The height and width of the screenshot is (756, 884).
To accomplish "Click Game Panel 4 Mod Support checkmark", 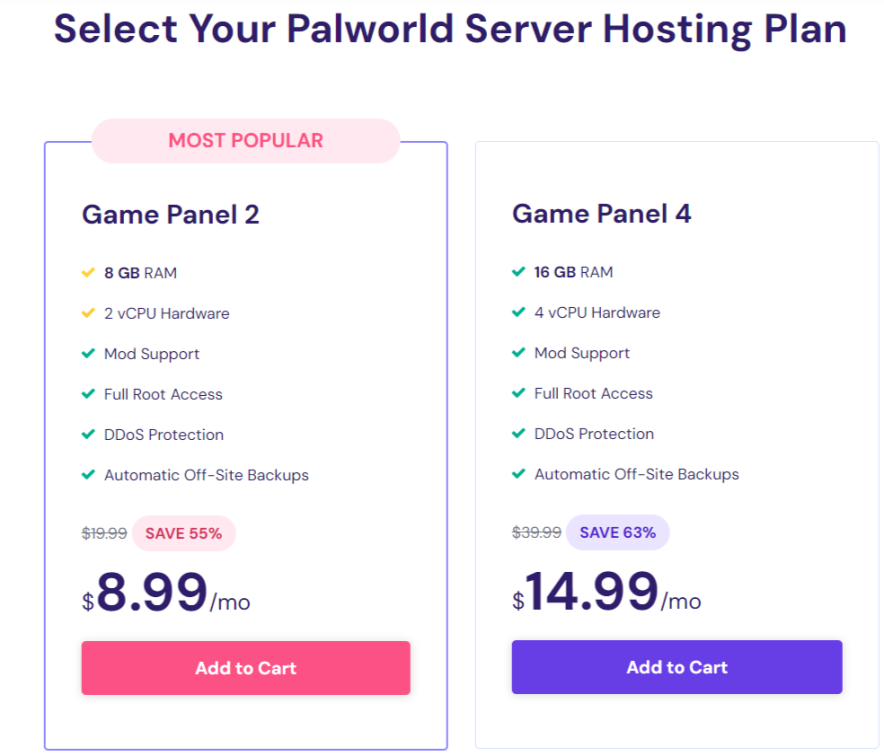I will [518, 353].
